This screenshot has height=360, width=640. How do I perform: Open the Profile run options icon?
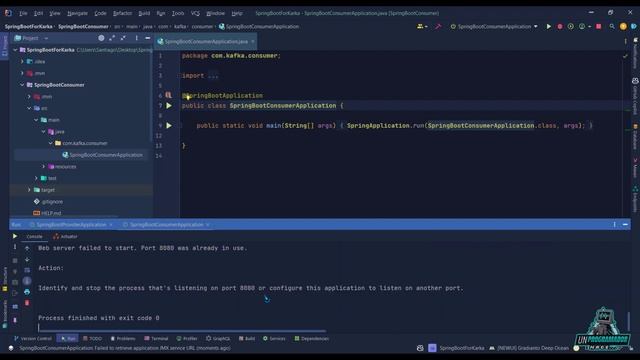click(584, 27)
